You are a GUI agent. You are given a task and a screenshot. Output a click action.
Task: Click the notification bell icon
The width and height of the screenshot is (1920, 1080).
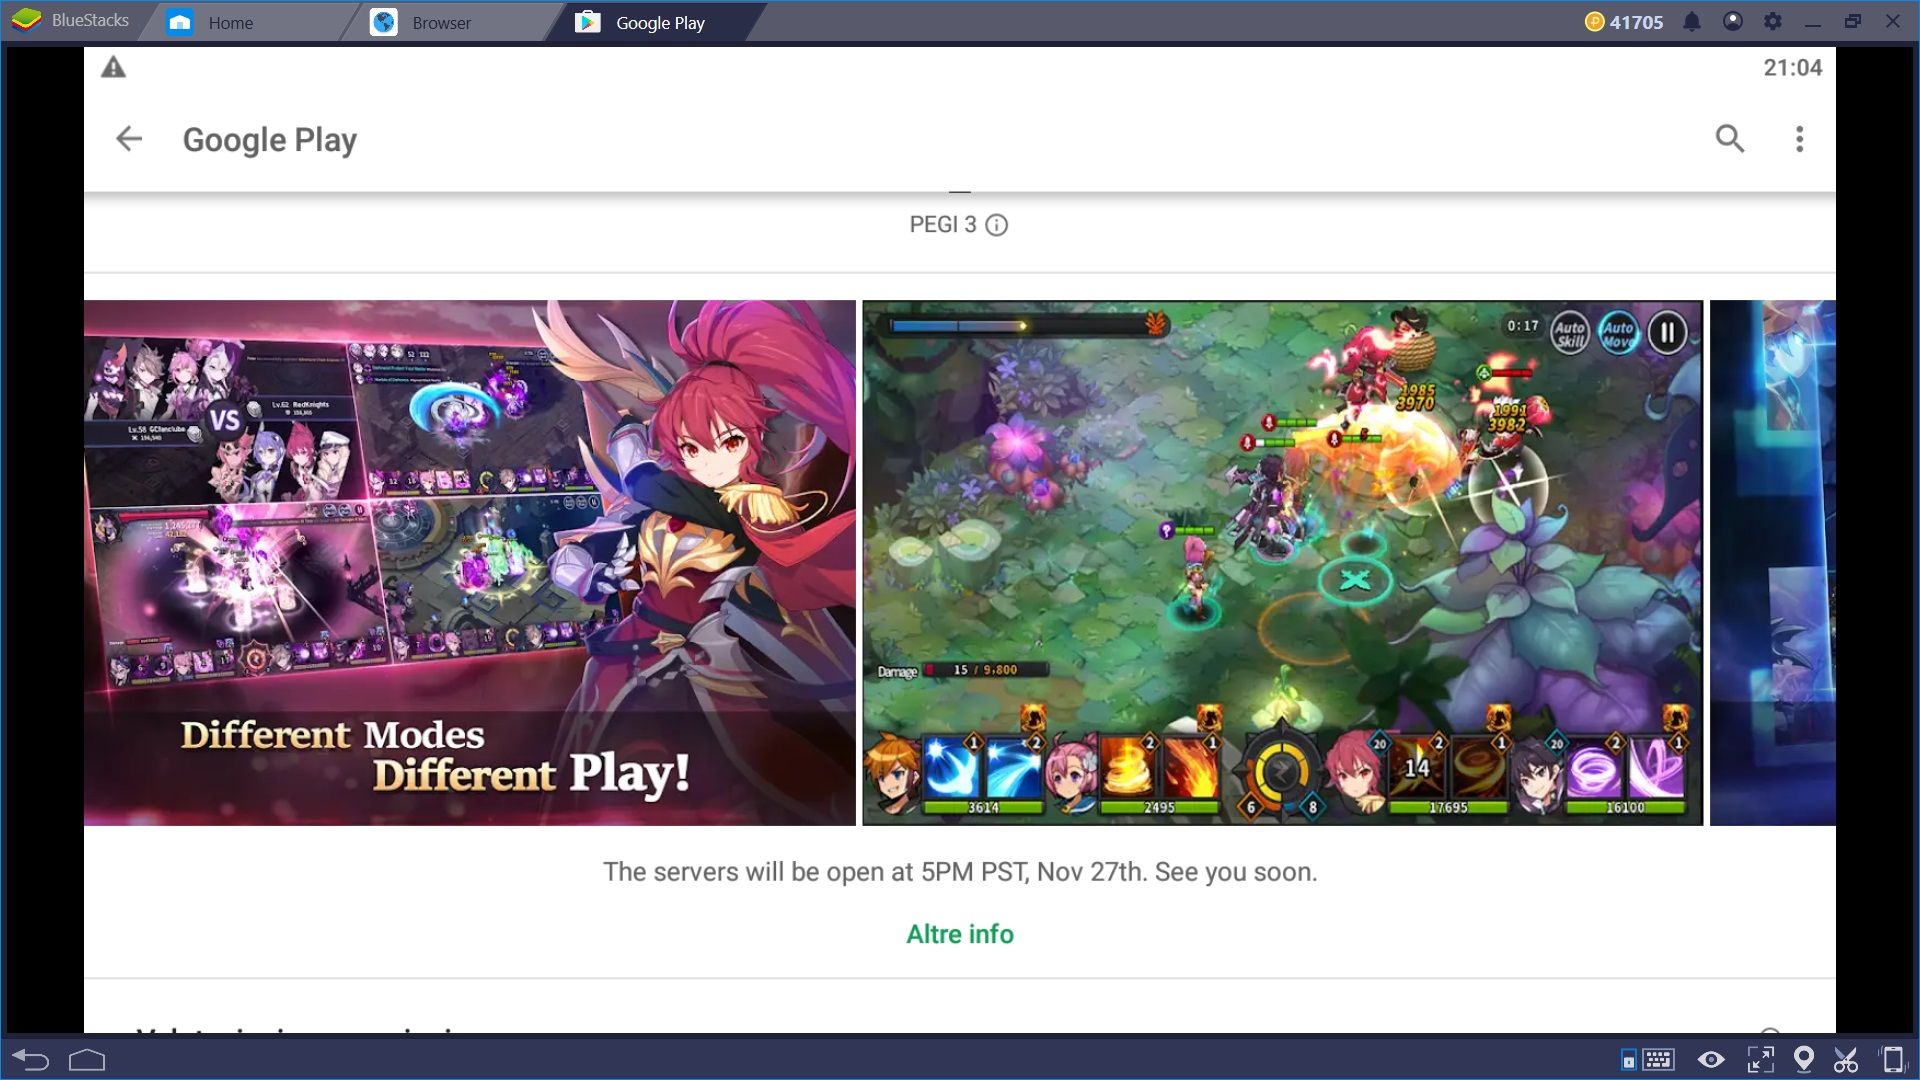[x=1689, y=21]
